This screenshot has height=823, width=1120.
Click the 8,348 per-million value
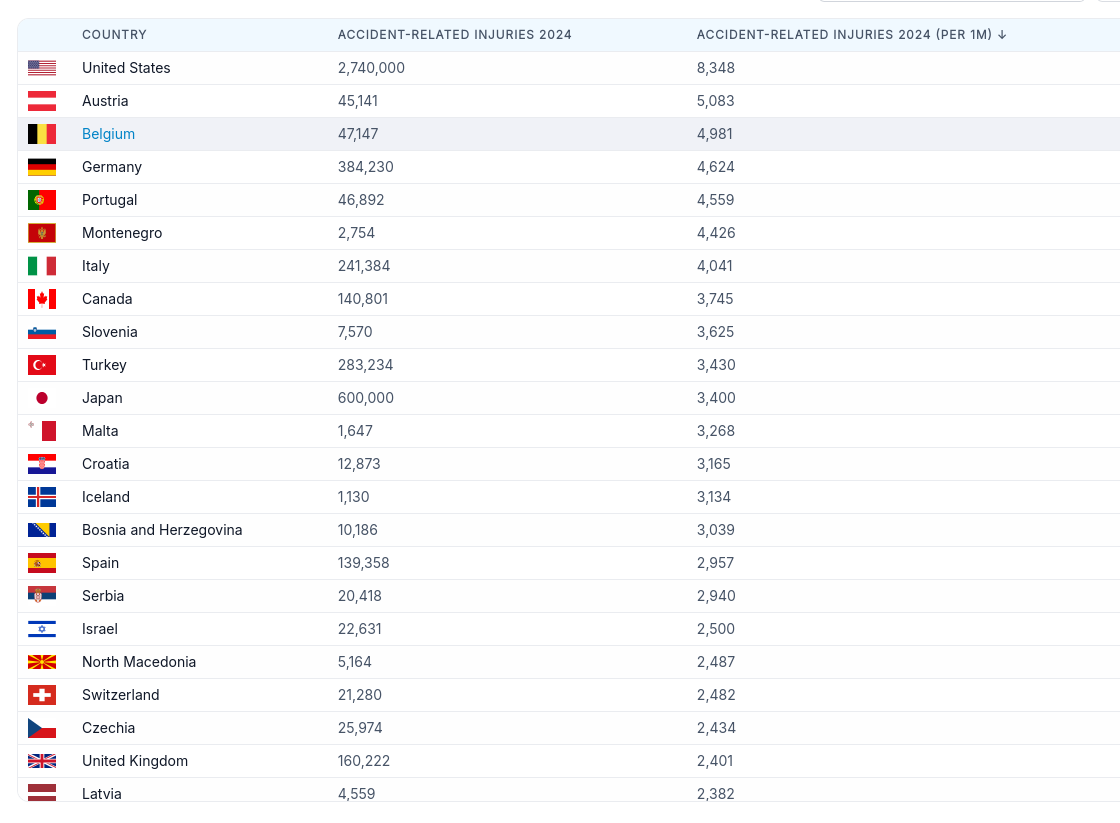click(x=716, y=68)
